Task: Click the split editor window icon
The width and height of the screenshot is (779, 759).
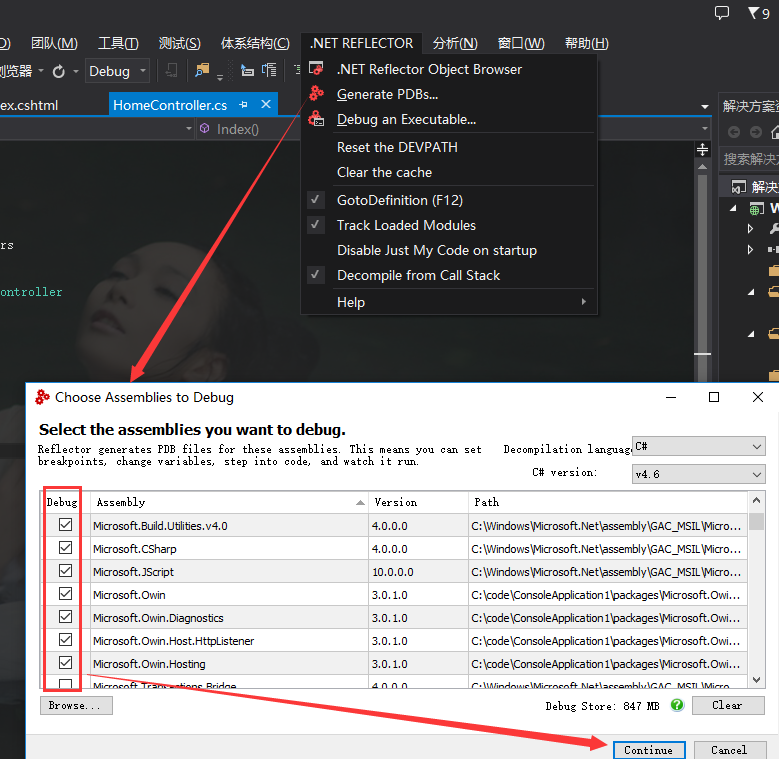Action: pos(702,149)
